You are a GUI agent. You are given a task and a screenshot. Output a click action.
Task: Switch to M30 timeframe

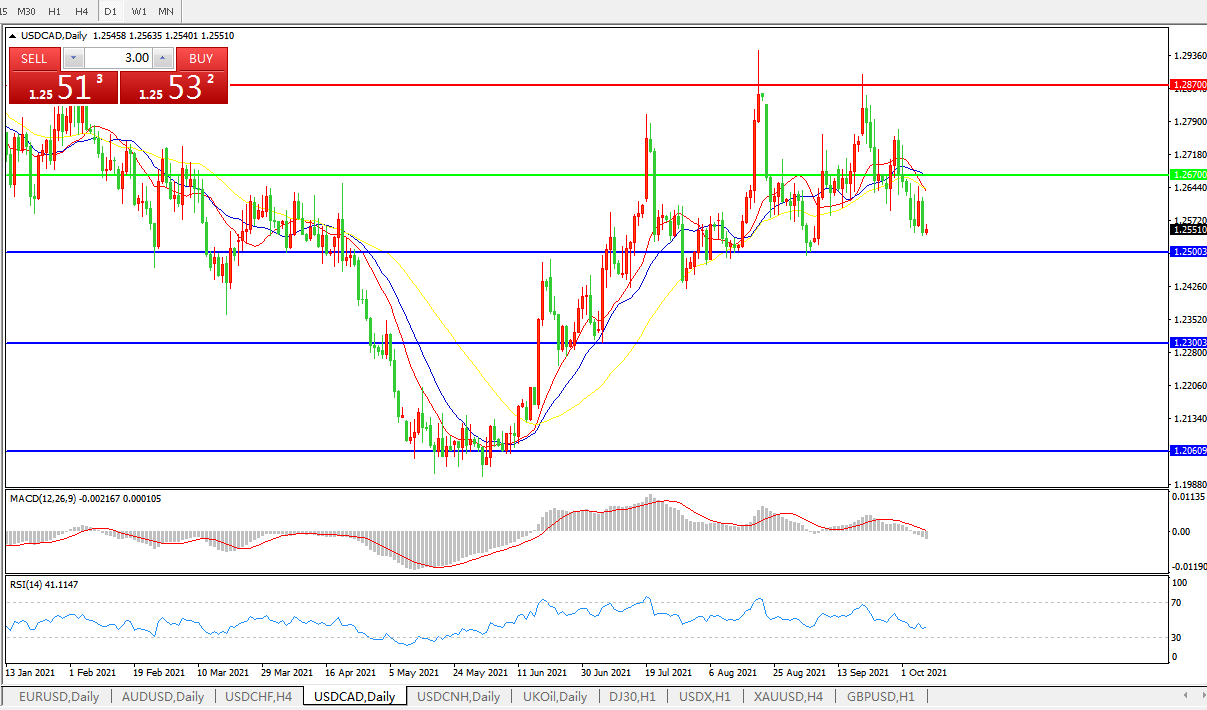(x=27, y=11)
